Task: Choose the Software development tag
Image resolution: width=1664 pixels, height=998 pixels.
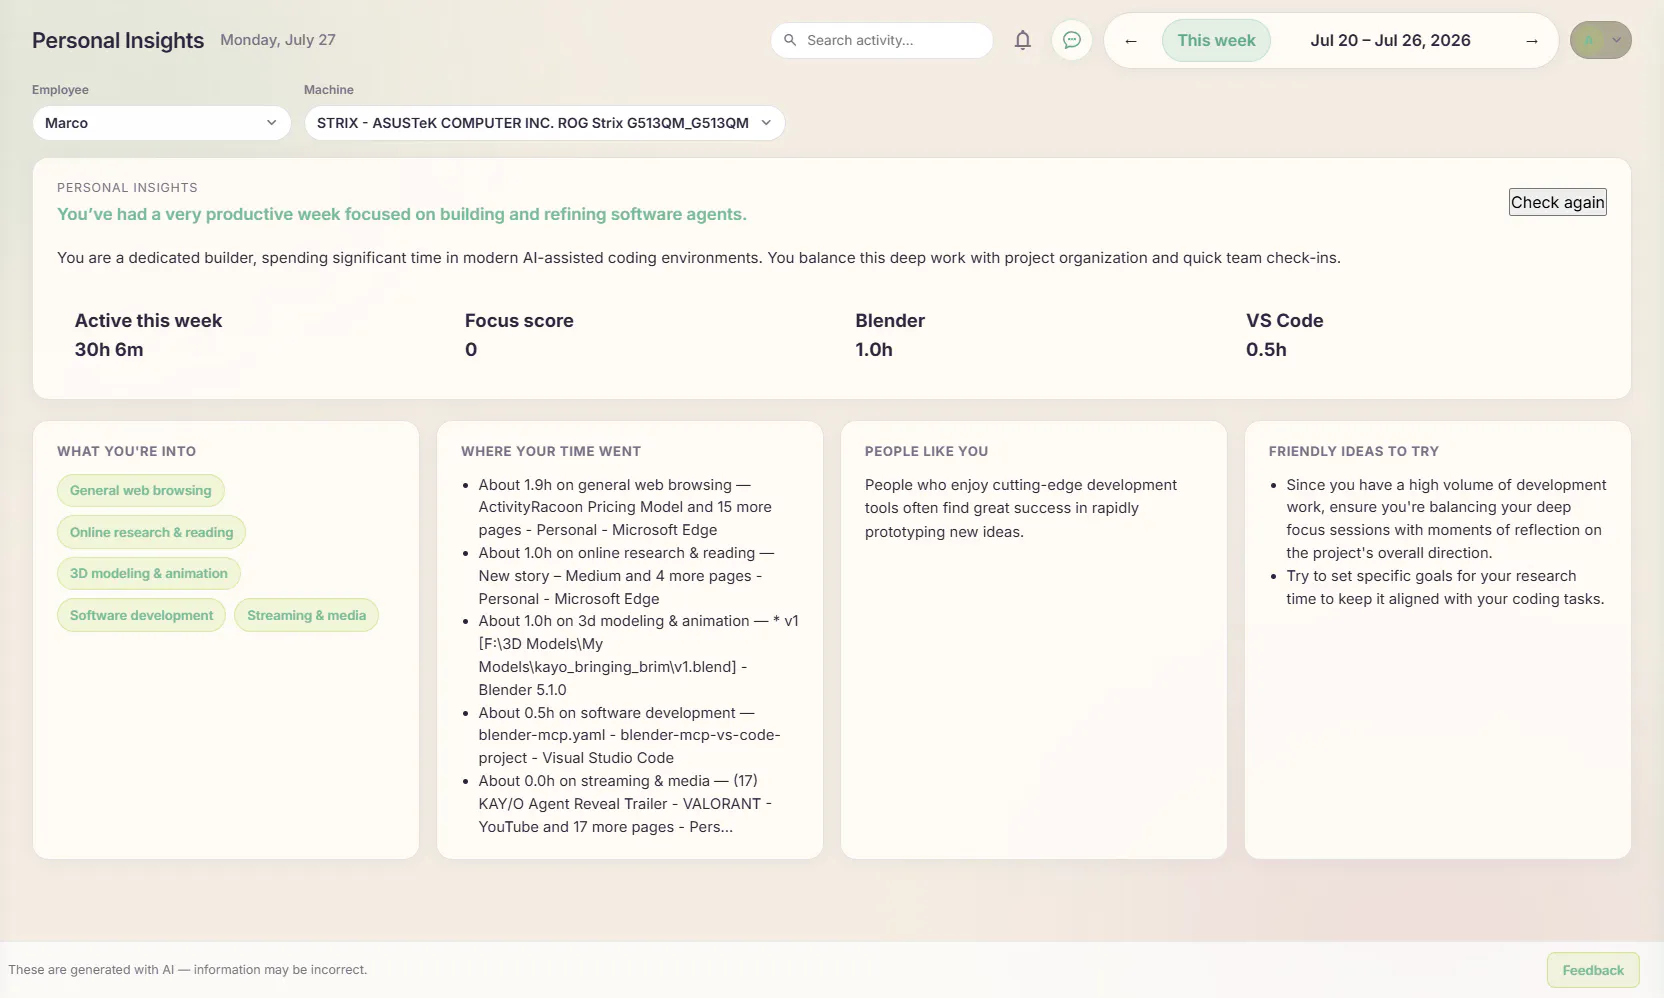Action: pos(141,615)
